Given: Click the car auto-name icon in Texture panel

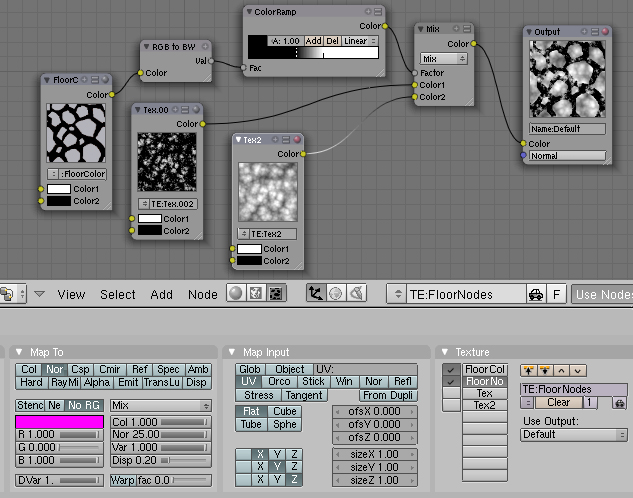Looking at the screenshot, I should (x=620, y=403).
